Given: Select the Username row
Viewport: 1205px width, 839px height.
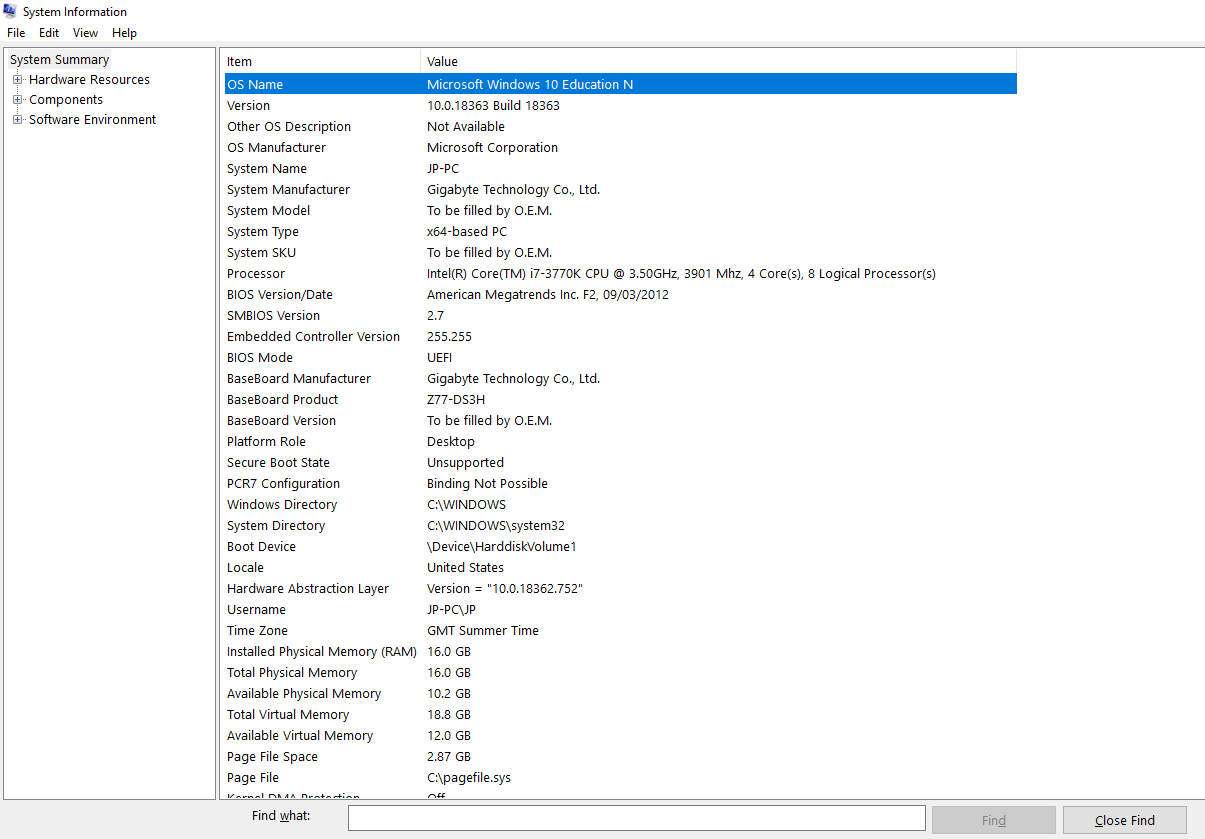Looking at the screenshot, I should tap(620, 610).
